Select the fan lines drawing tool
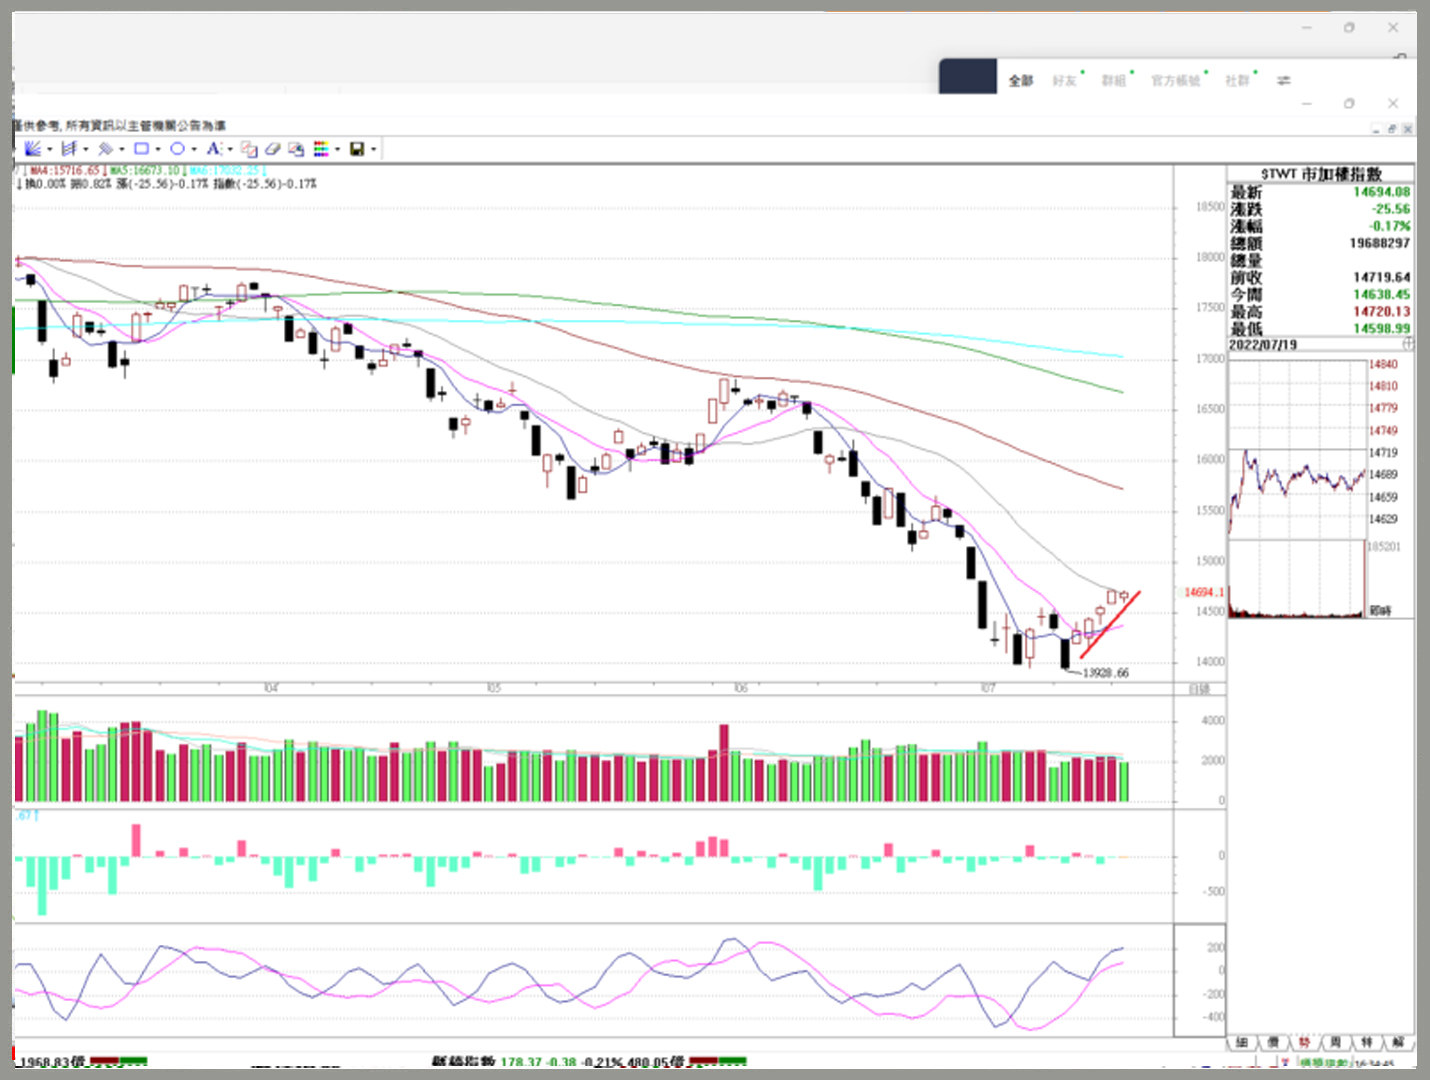This screenshot has width=1430, height=1080. tap(32, 149)
